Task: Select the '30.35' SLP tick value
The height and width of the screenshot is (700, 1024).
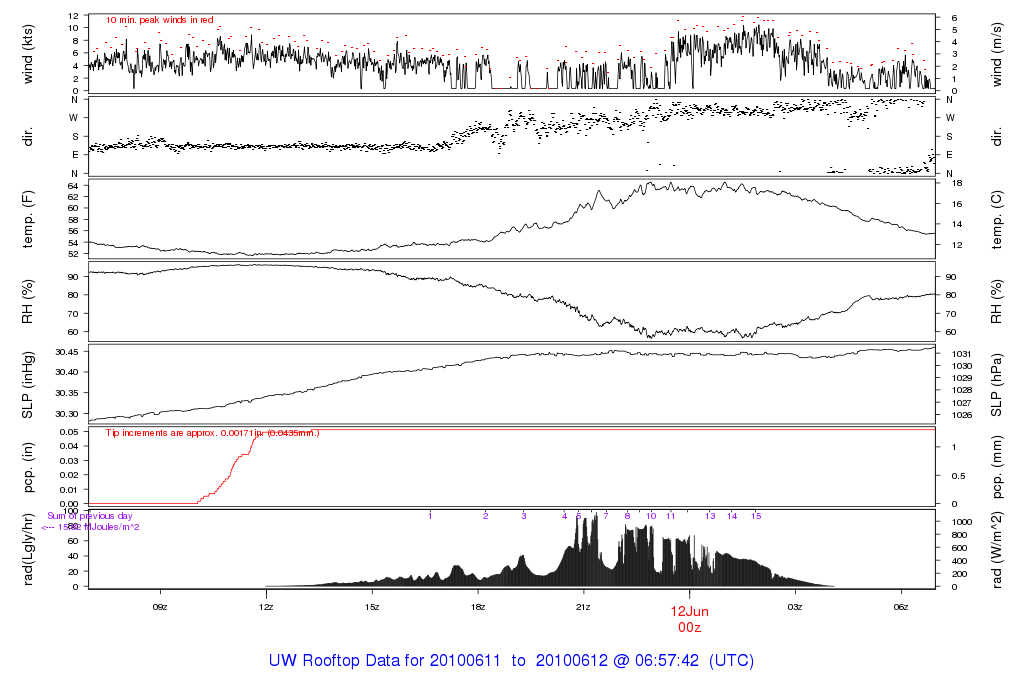Action: (x=67, y=393)
